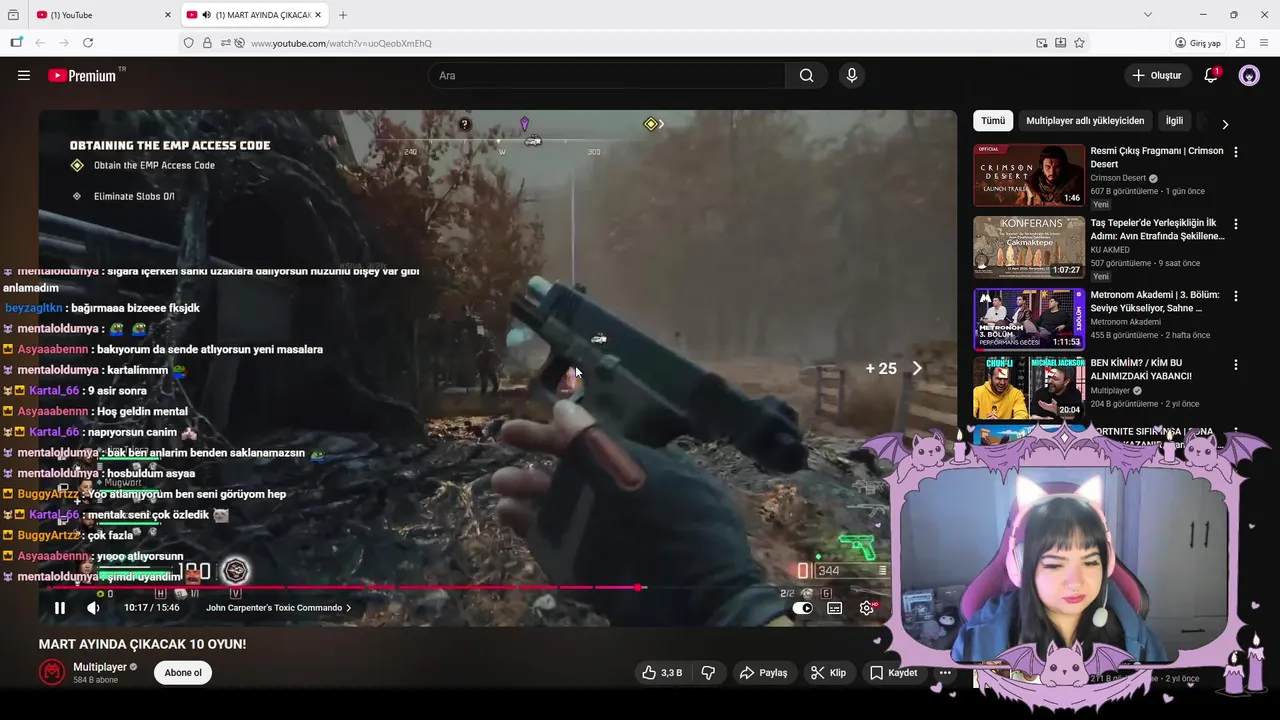Open the three-dot more actions under the video

(x=945, y=673)
